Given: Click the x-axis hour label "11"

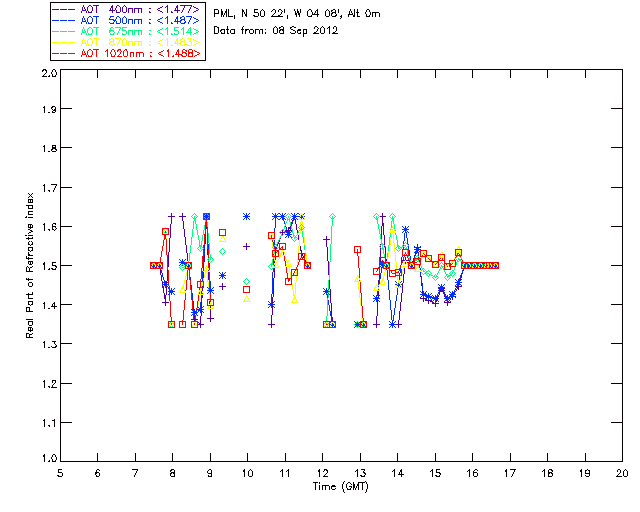Looking at the screenshot, I should pyautogui.click(x=285, y=473).
